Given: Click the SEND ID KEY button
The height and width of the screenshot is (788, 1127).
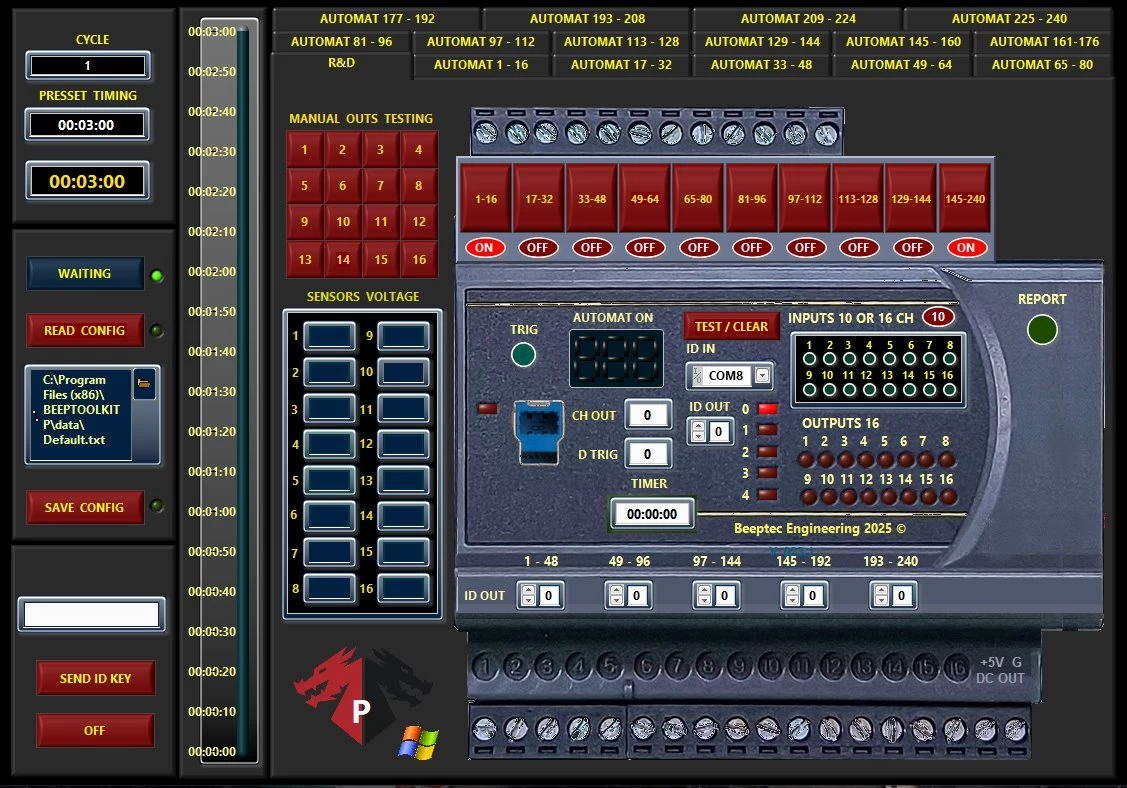Looking at the screenshot, I should click(x=96, y=678).
